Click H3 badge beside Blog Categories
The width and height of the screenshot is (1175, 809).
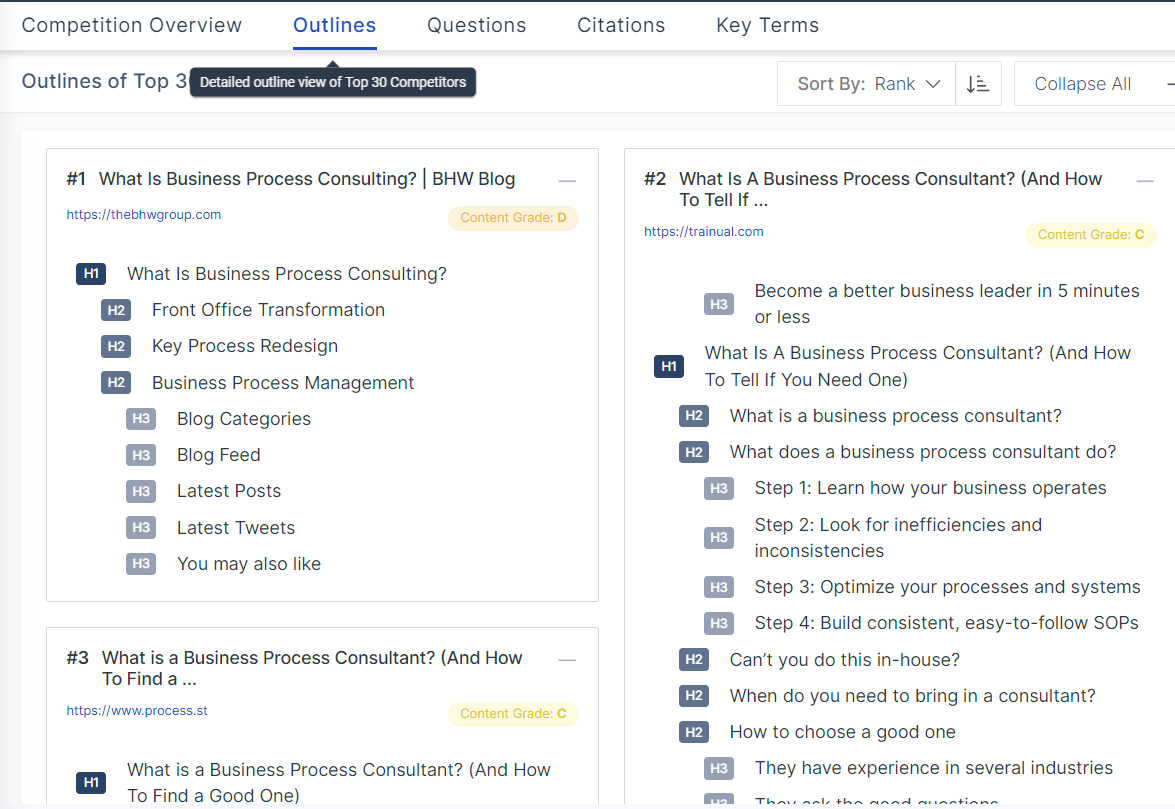[141, 419]
